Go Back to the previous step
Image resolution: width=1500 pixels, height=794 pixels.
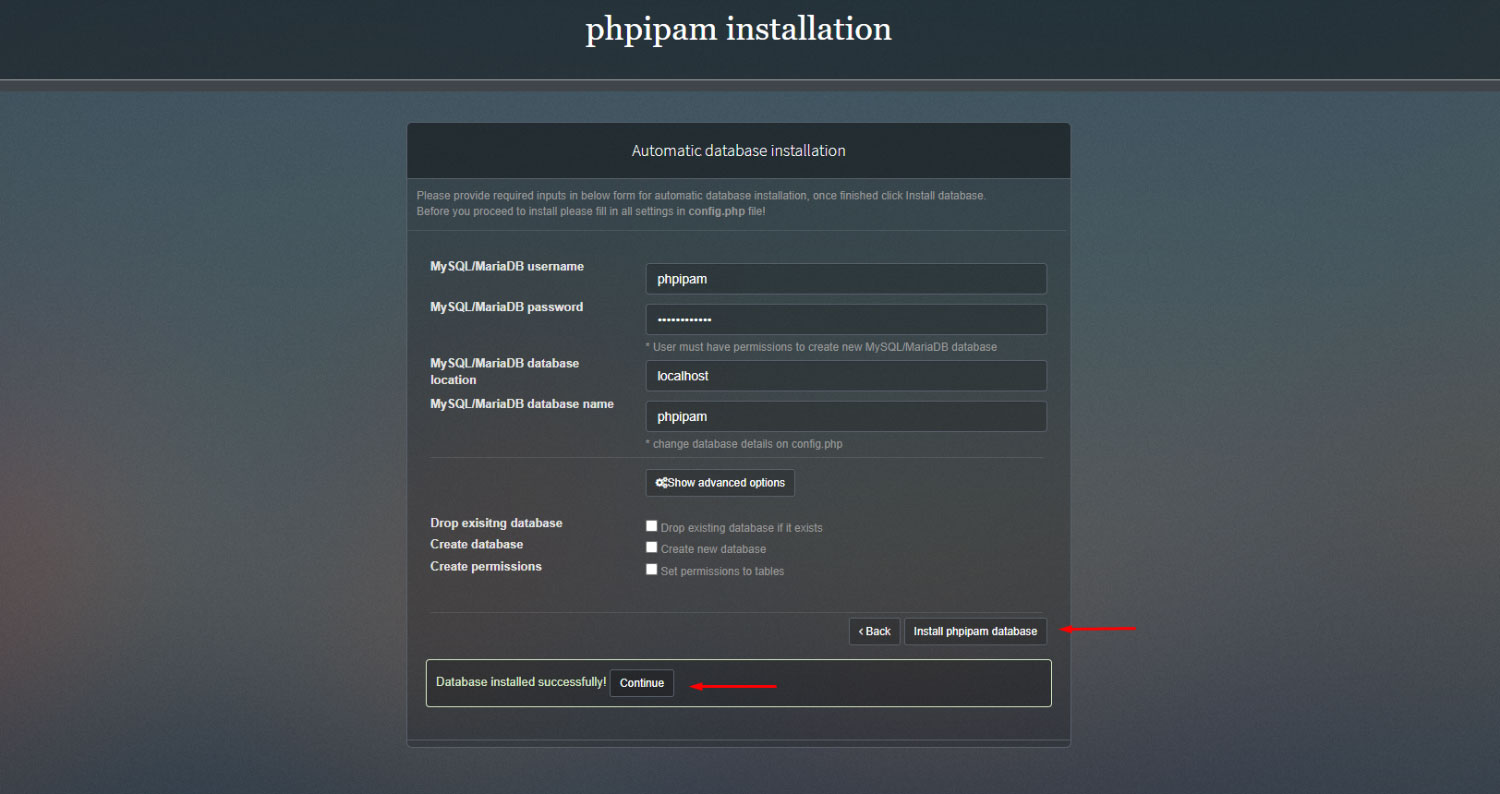[x=875, y=632]
